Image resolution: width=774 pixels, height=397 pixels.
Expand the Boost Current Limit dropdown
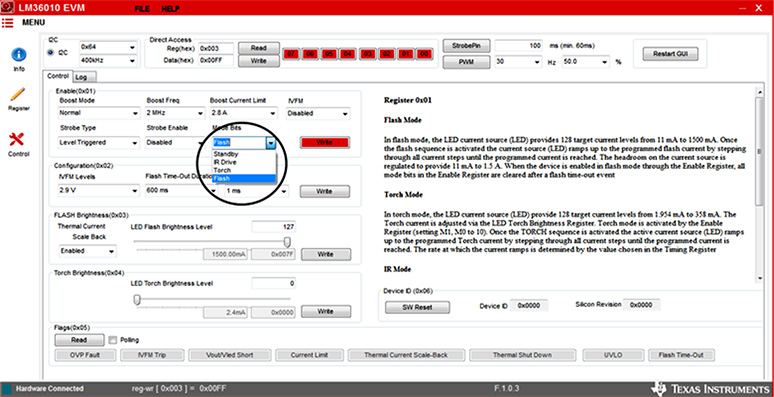point(243,113)
